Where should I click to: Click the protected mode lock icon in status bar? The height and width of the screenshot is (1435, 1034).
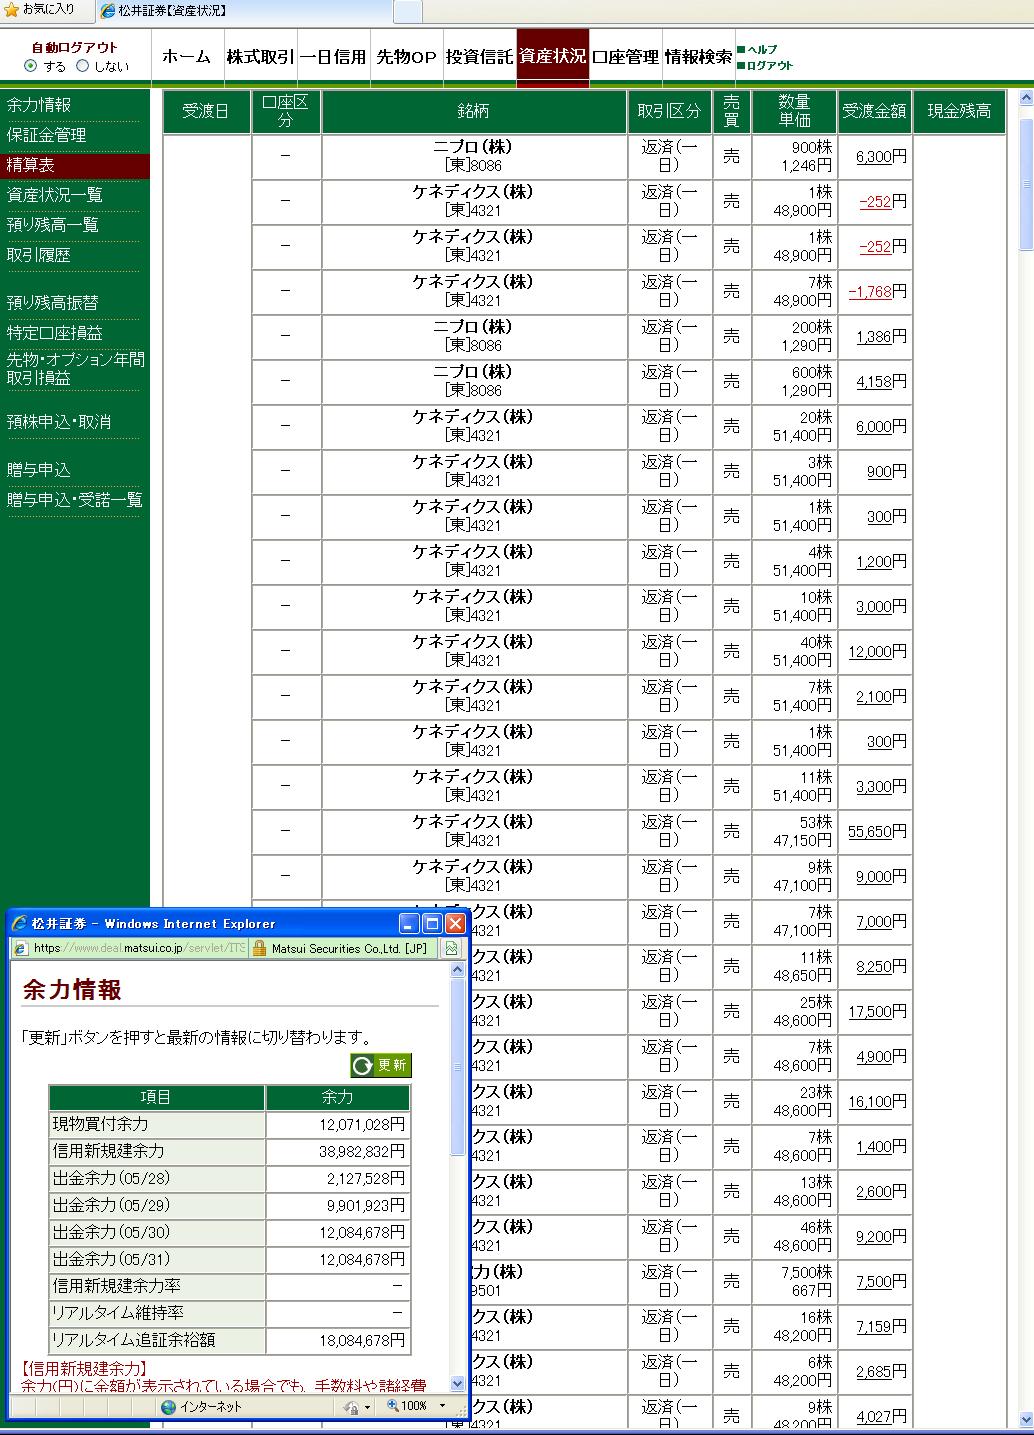[351, 1406]
